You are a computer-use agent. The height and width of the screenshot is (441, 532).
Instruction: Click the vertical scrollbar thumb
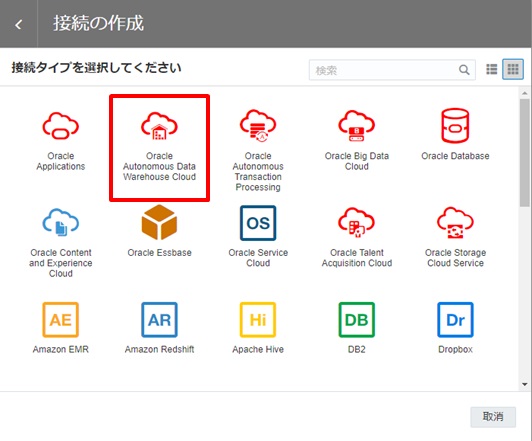(525, 152)
